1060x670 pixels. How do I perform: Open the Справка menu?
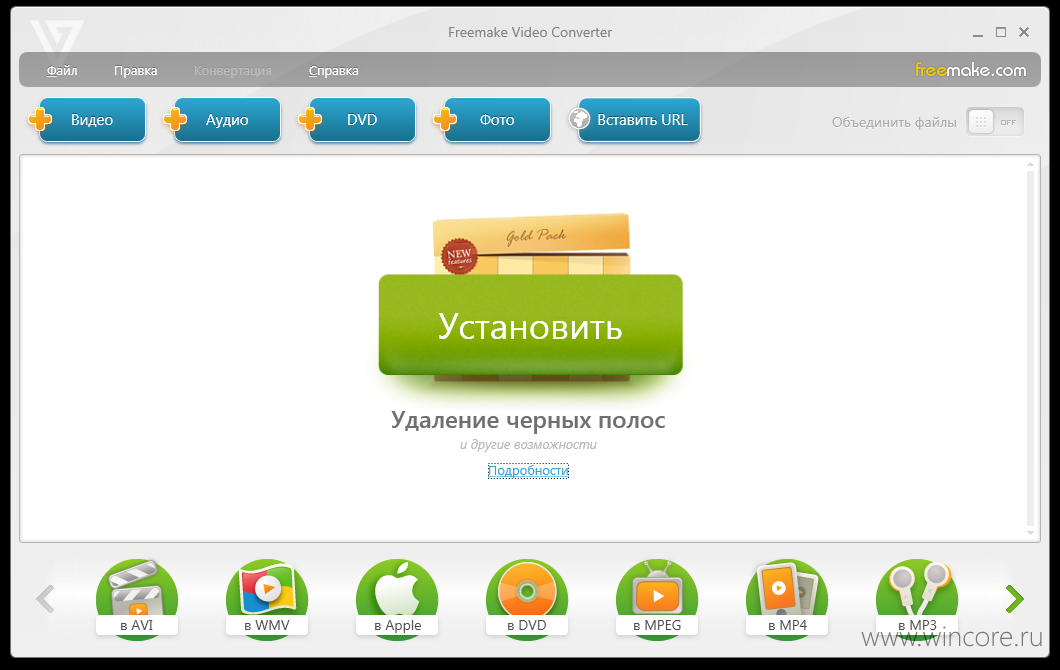[333, 70]
